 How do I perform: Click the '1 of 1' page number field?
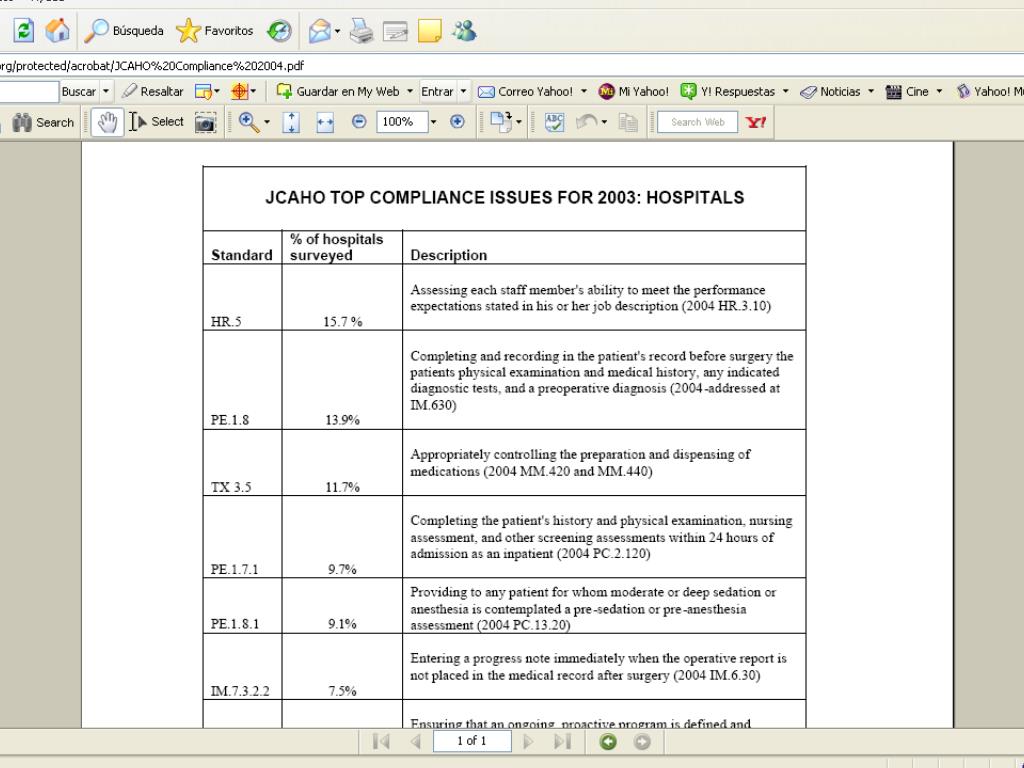click(472, 741)
